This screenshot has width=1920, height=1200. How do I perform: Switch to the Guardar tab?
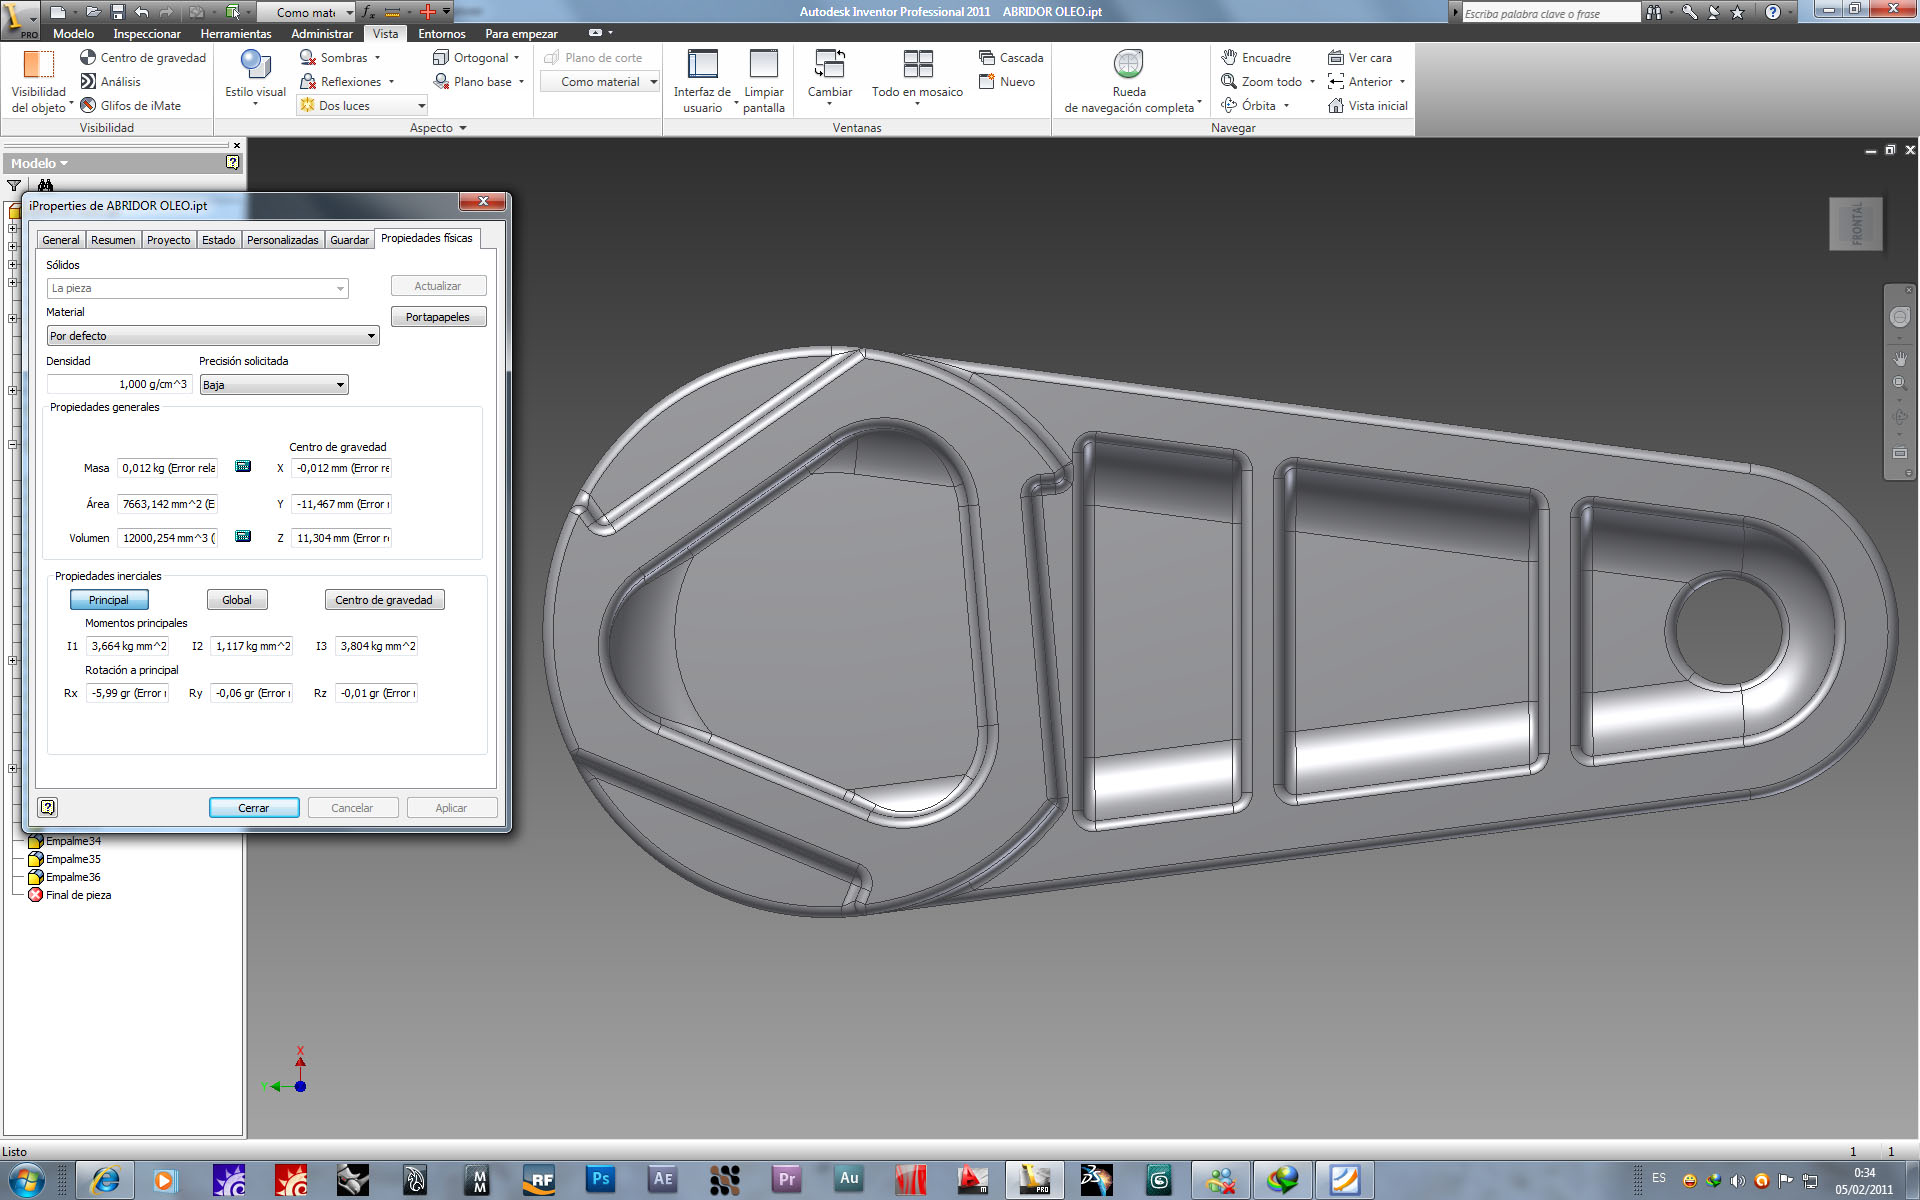(x=349, y=240)
